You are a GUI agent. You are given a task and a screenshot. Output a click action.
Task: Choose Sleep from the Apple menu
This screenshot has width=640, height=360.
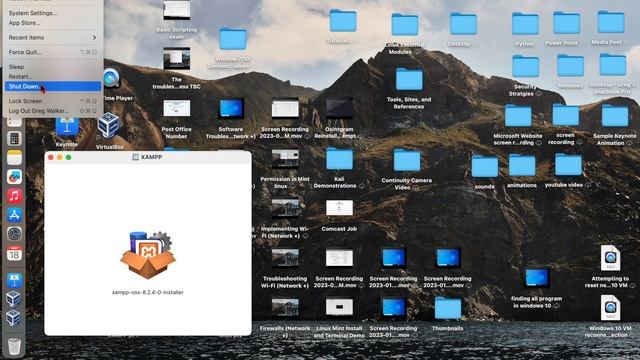coord(52,67)
